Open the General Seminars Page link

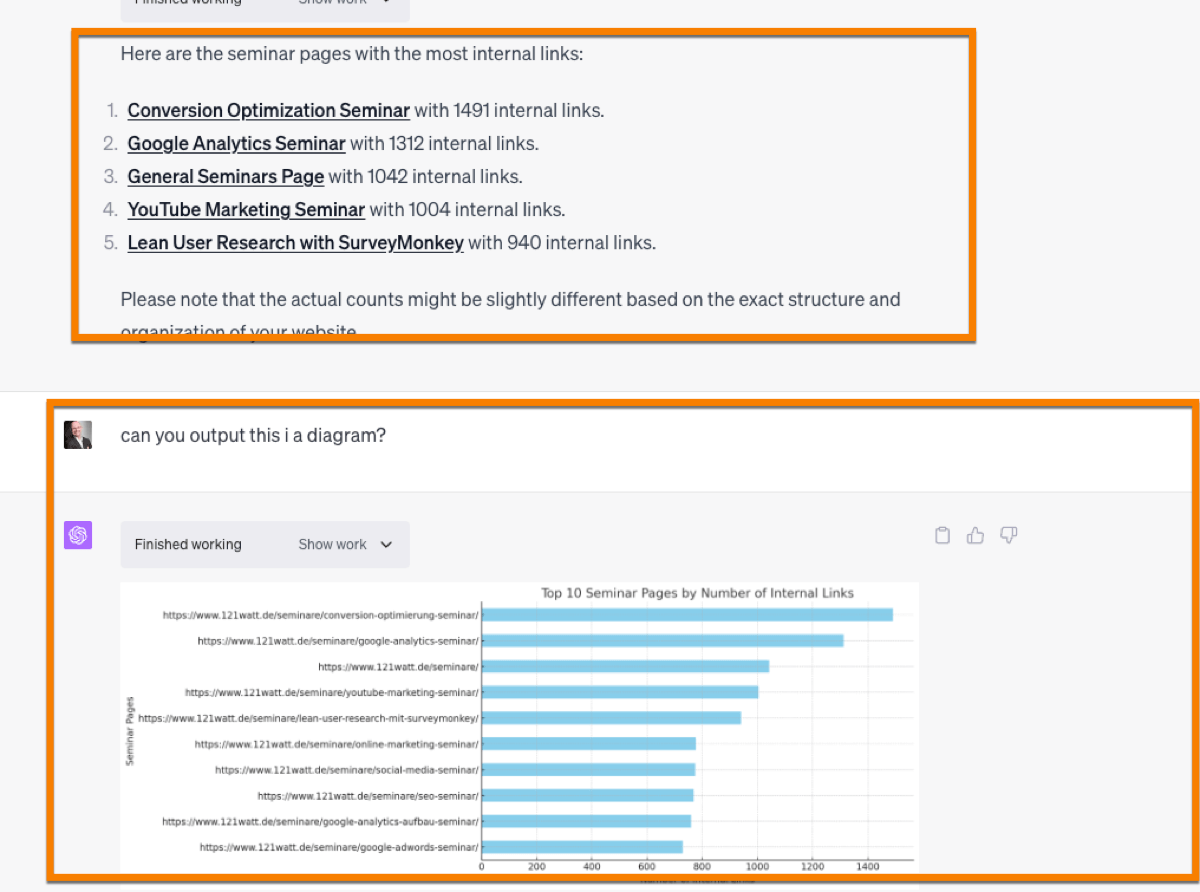pyautogui.click(x=225, y=177)
